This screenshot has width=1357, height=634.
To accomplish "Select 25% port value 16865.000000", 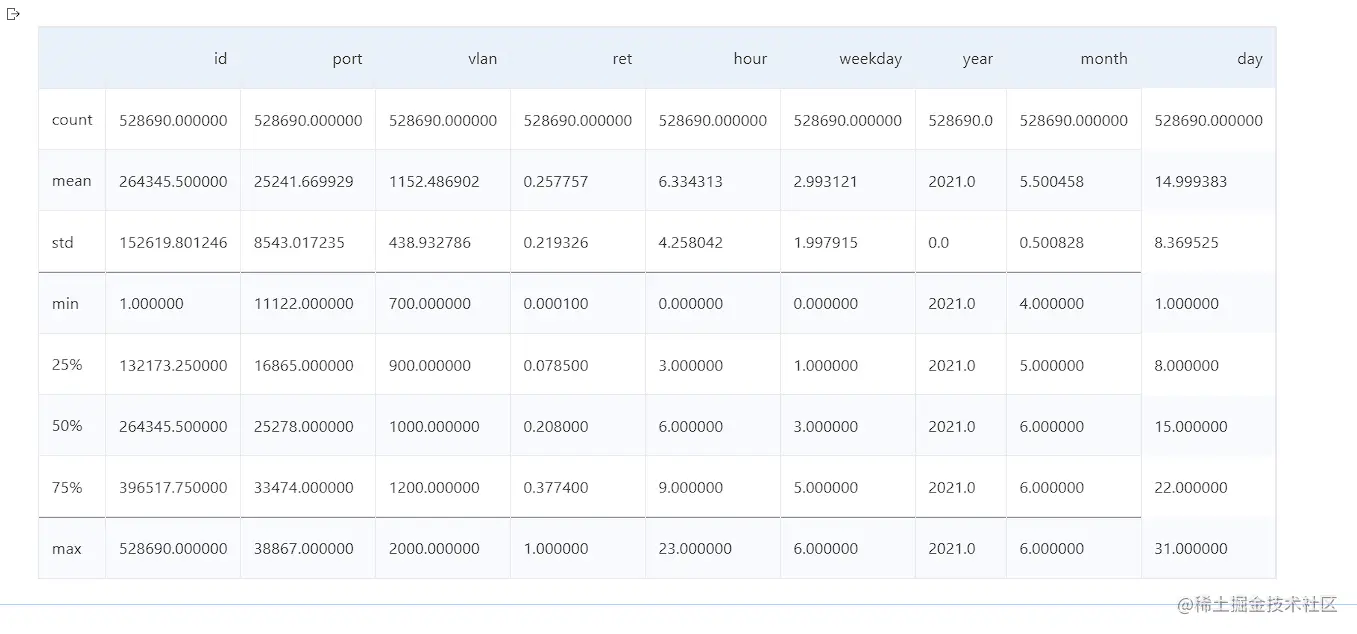I will (x=304, y=366).
